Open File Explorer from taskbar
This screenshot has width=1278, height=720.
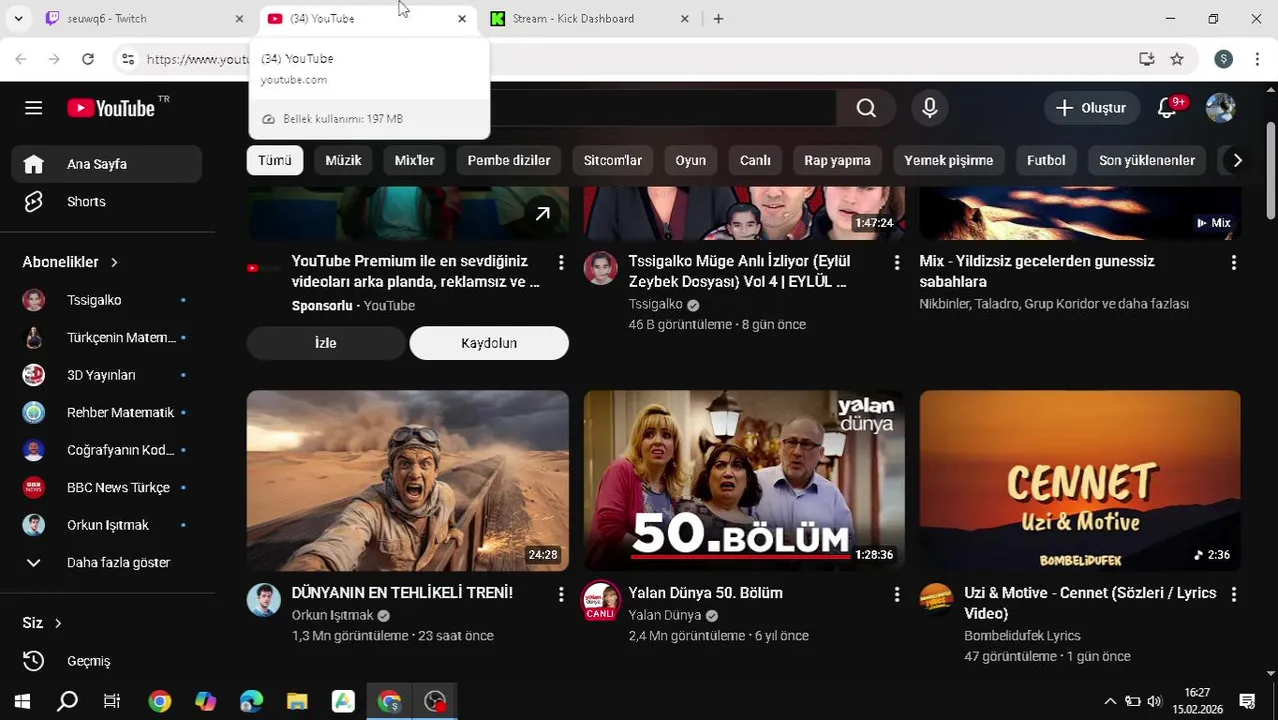coord(297,701)
